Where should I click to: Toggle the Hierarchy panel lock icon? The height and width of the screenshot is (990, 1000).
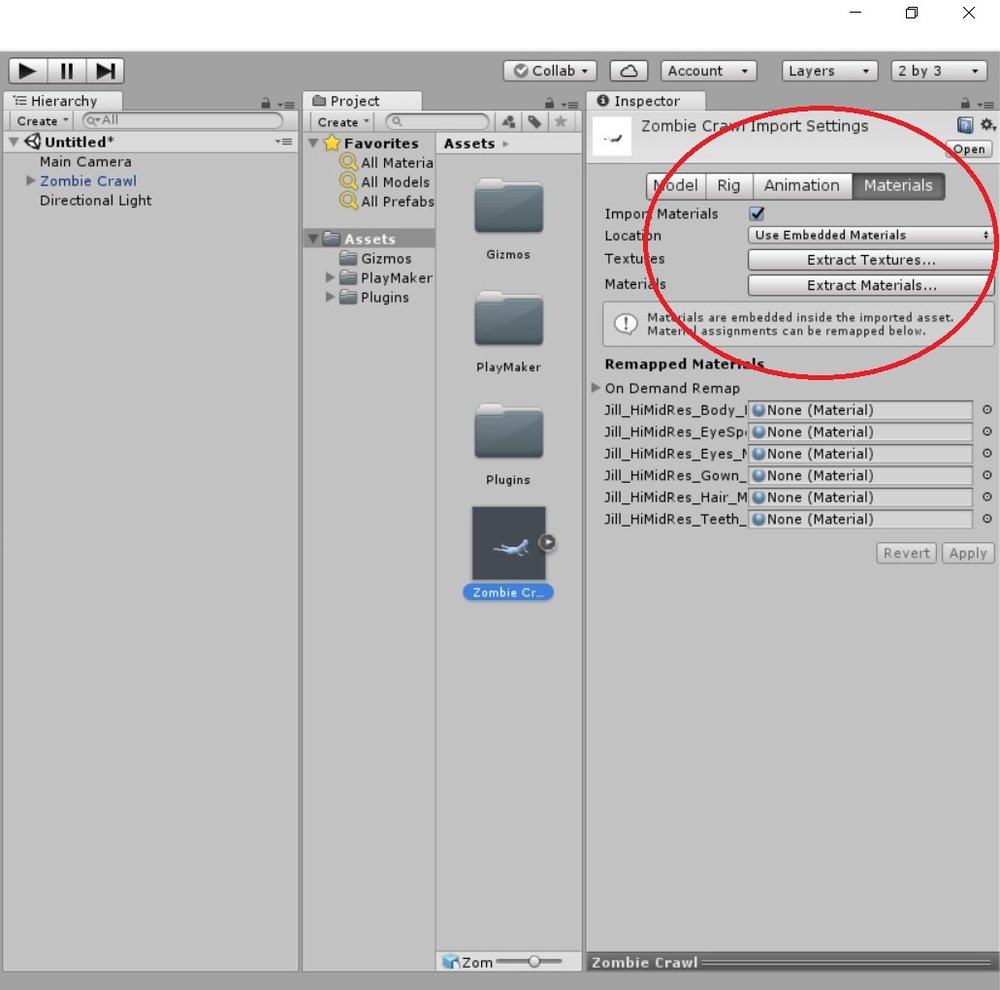click(265, 103)
